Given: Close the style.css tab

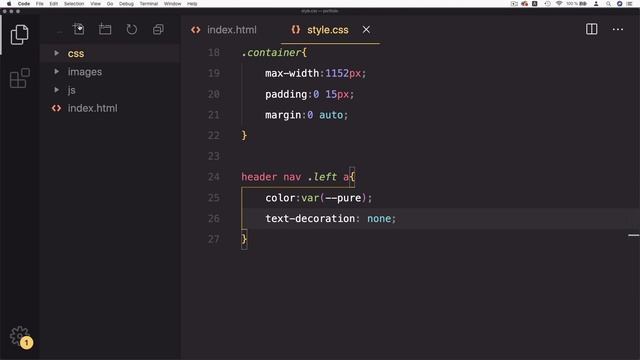Looking at the screenshot, I should (366, 30).
